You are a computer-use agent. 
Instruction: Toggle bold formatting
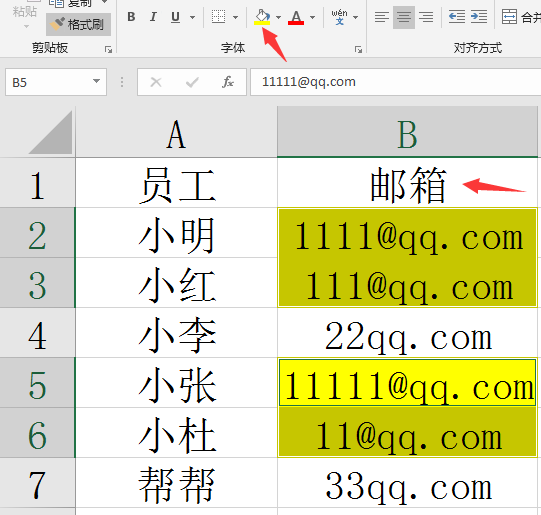[131, 17]
